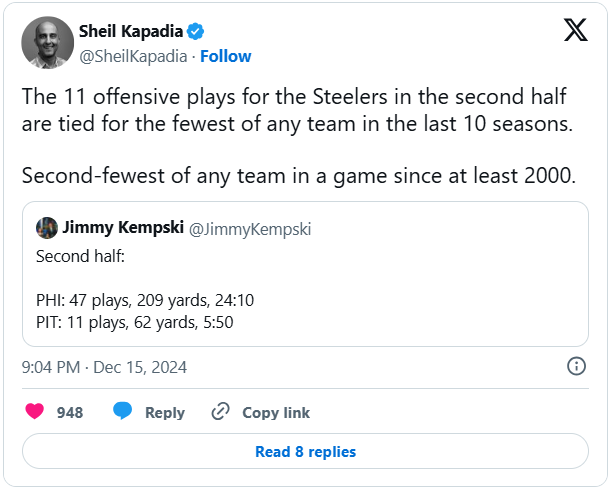This screenshot has width=611, height=487.
Task: Open the 9:04 PM Dec 15, 2024 timestamp
Action: 104,367
